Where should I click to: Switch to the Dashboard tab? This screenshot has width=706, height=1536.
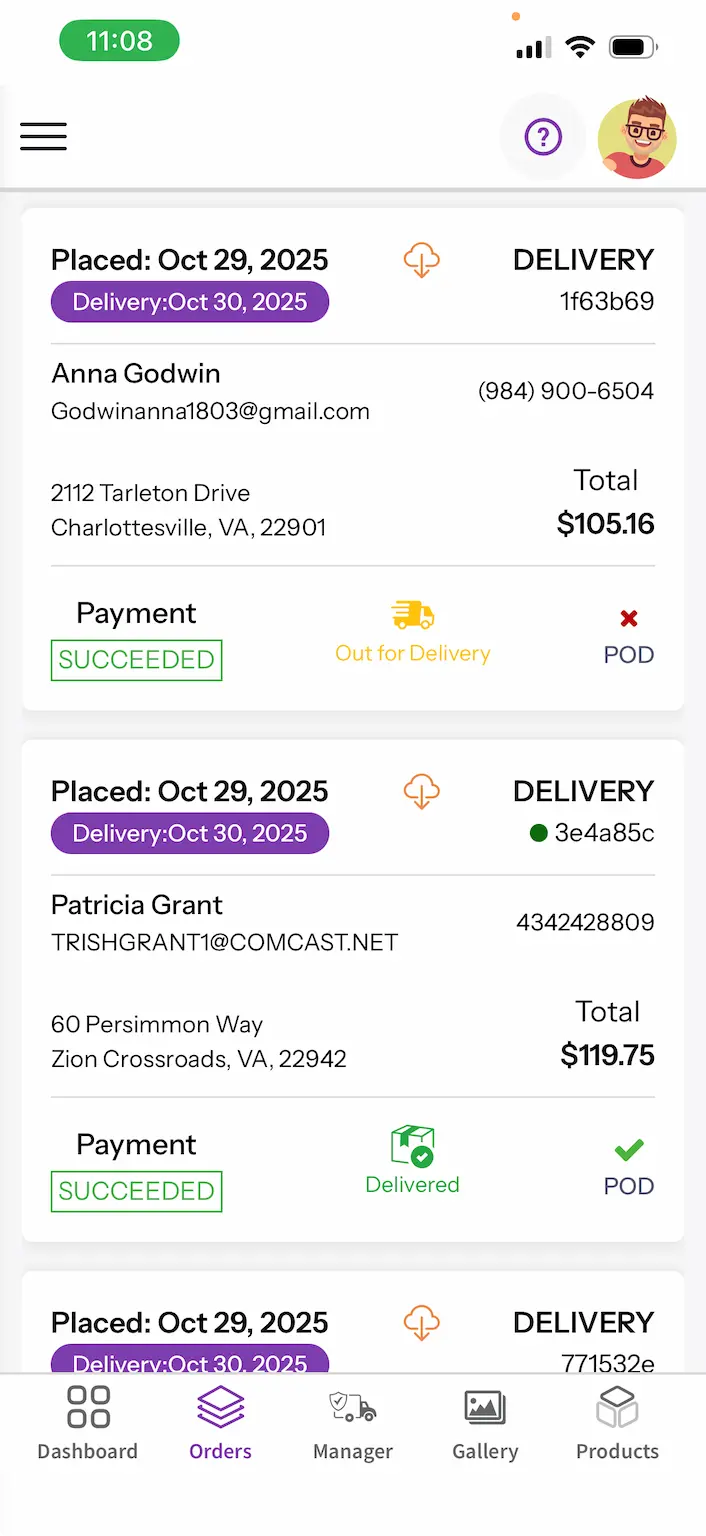[x=88, y=1422]
